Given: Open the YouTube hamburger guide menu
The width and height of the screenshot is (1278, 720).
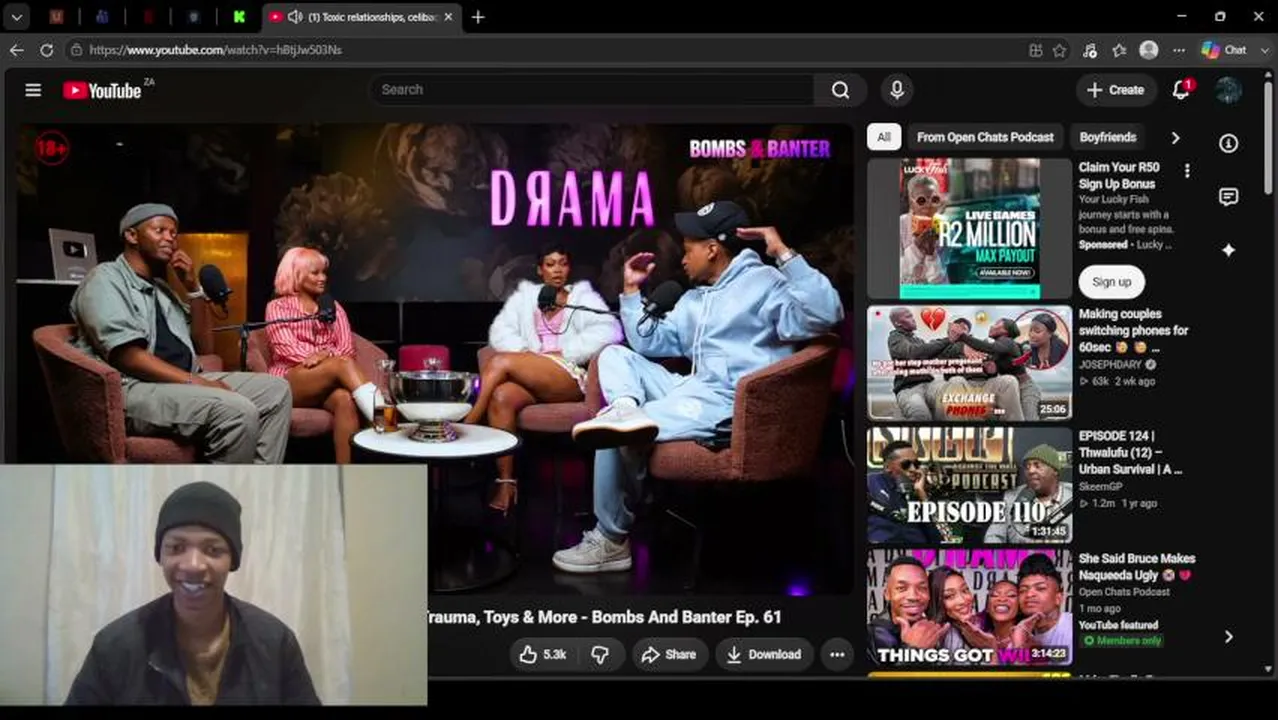Looking at the screenshot, I should coord(33,90).
